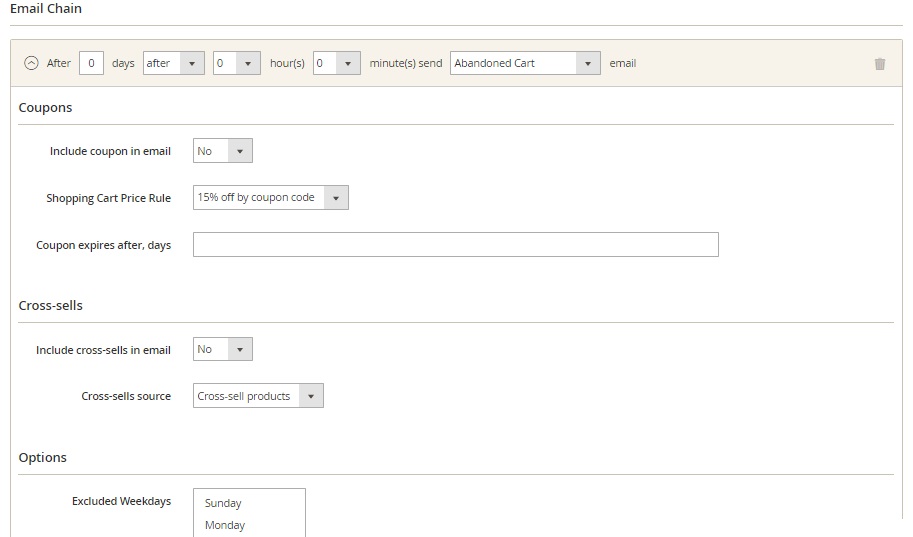Collapse the email chain row
Screen dimensions: 913x537
click(31, 63)
